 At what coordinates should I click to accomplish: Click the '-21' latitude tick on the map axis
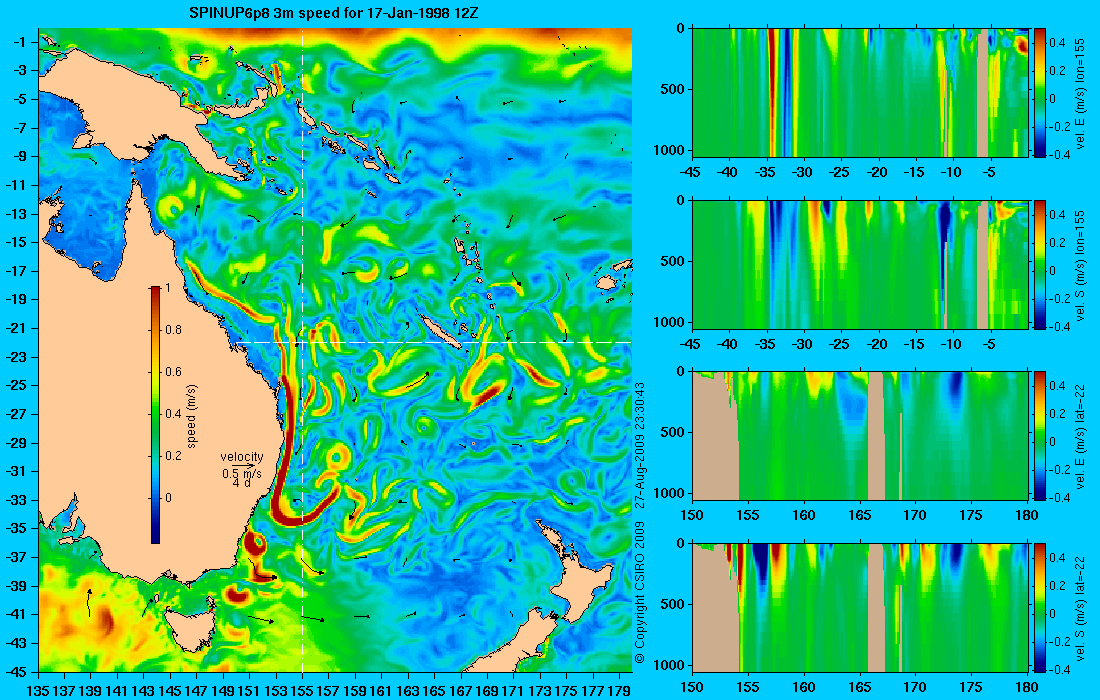pyautogui.click(x=17, y=328)
